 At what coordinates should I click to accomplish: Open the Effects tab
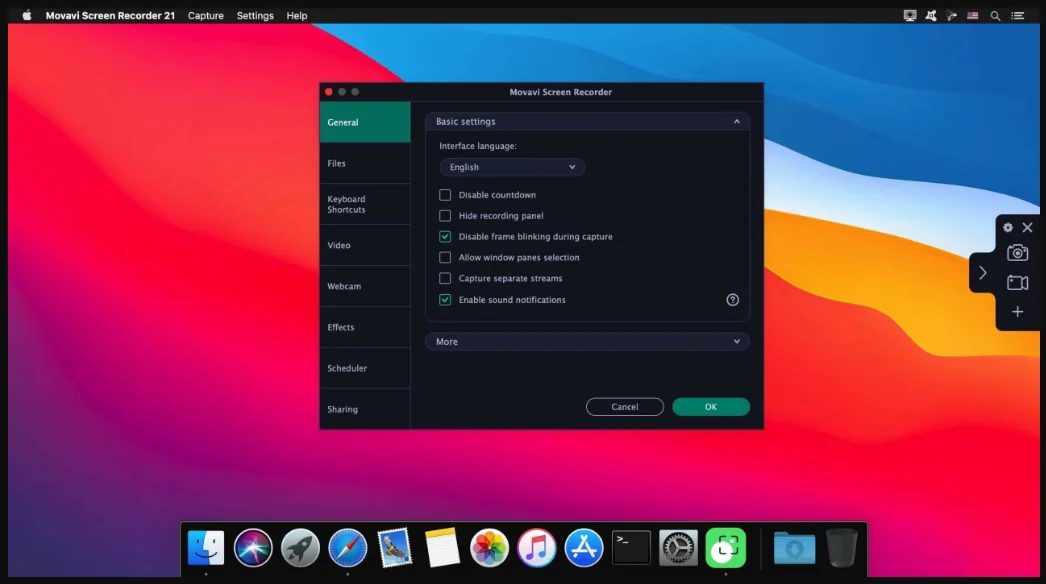click(365, 327)
